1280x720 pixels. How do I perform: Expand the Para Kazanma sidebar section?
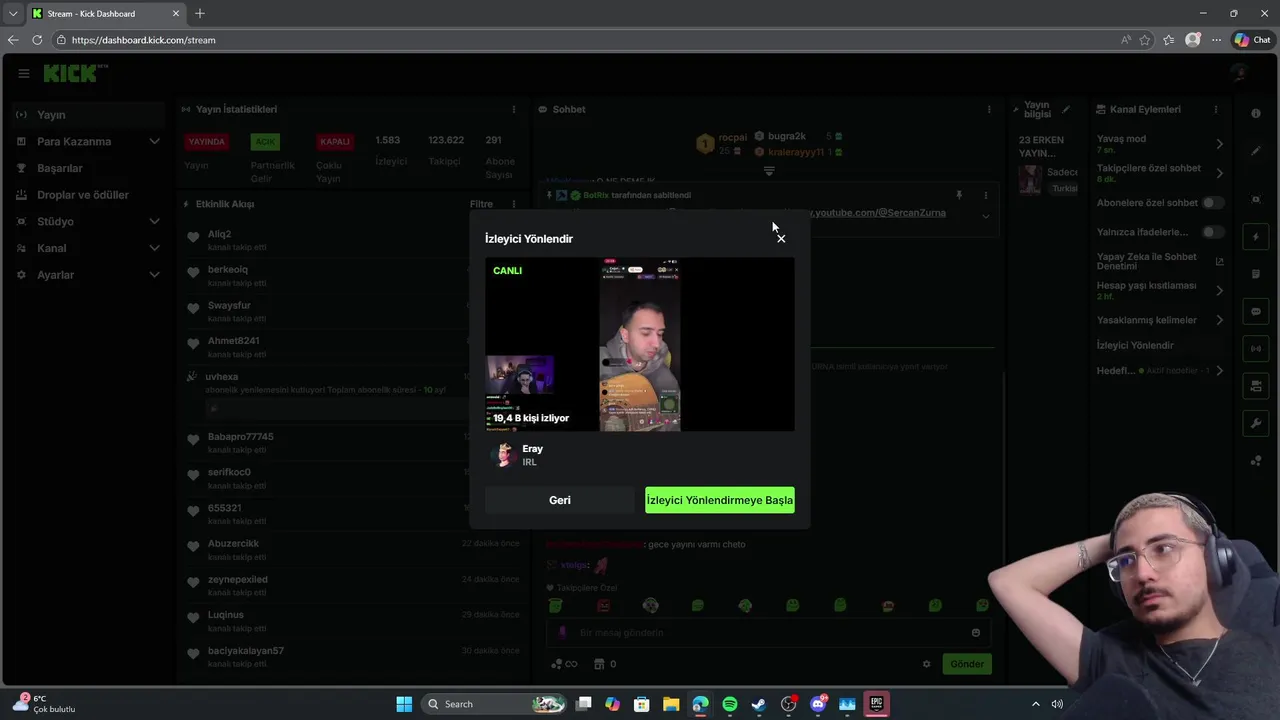pyautogui.click(x=88, y=141)
